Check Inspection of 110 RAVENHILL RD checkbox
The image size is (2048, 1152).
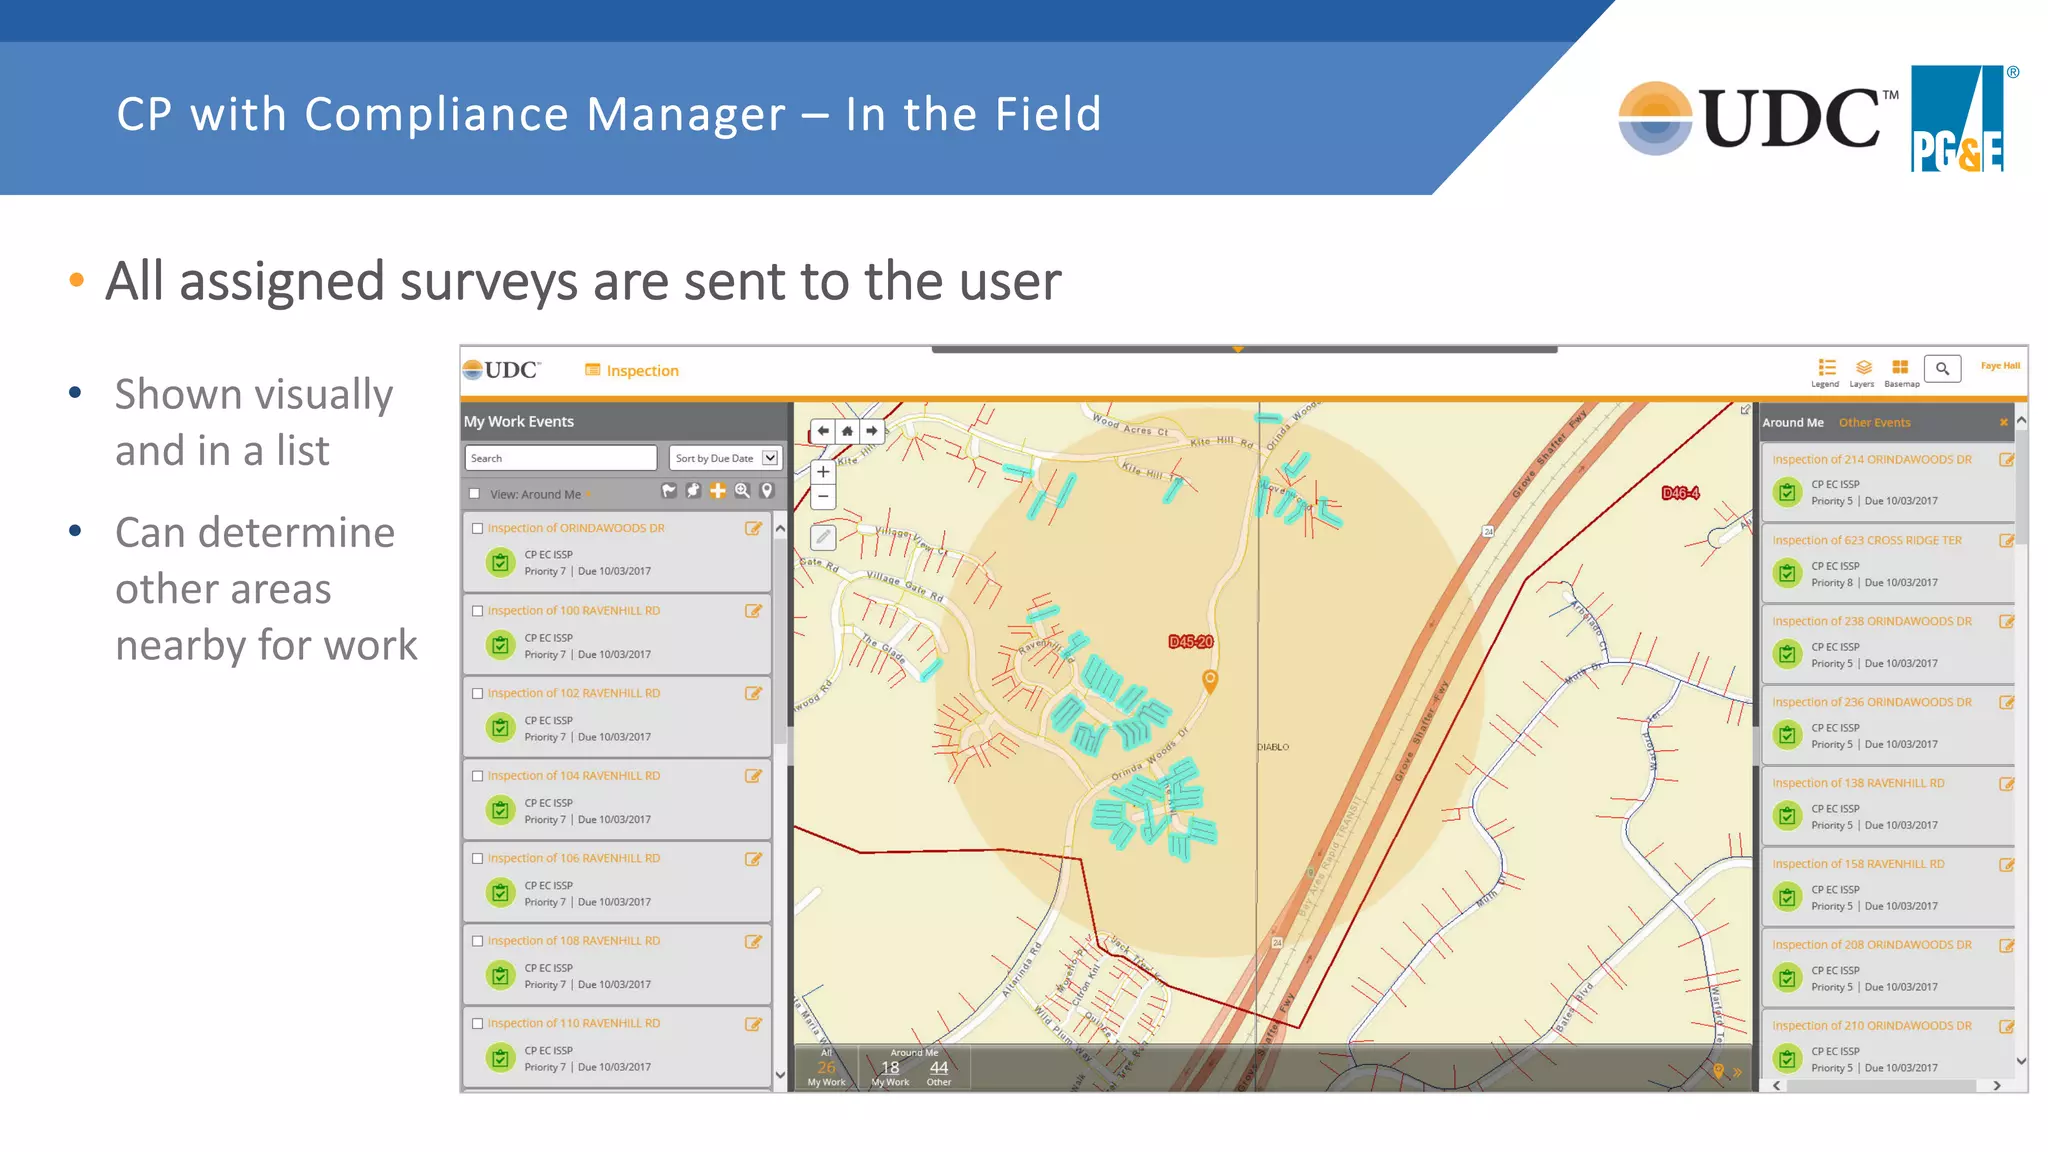478,1023
